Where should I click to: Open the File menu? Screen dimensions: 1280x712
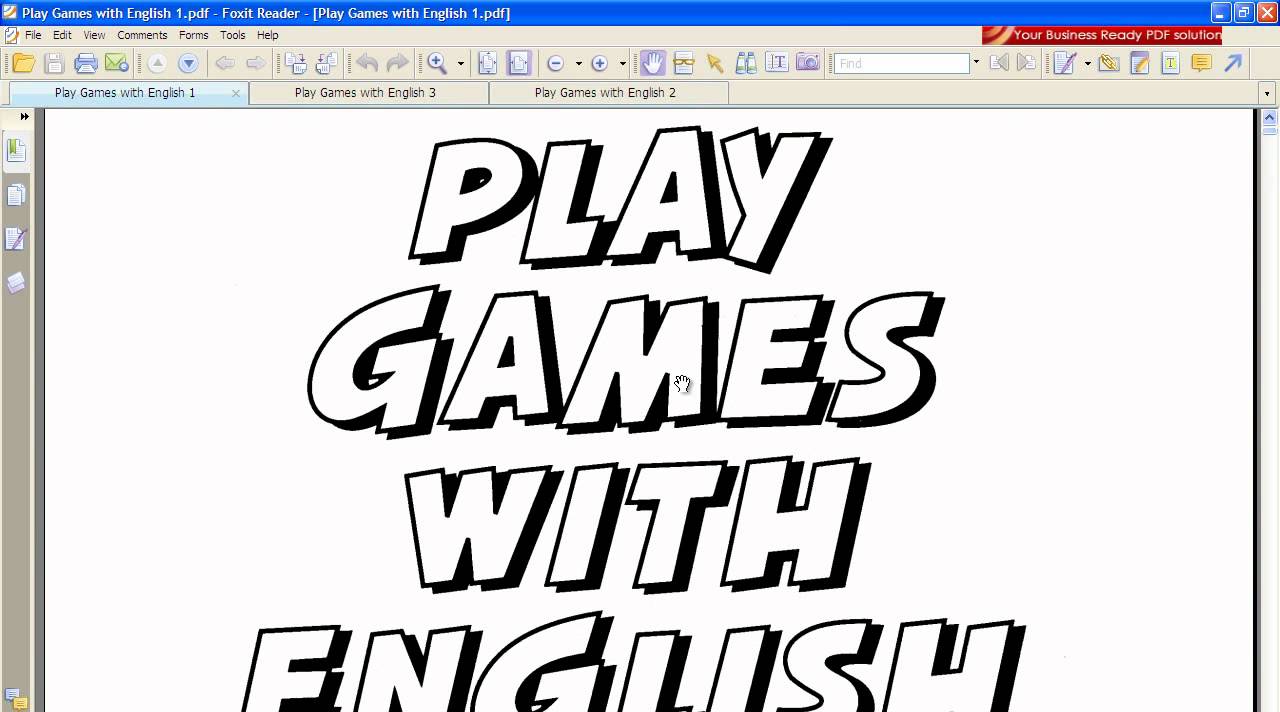pyautogui.click(x=33, y=35)
